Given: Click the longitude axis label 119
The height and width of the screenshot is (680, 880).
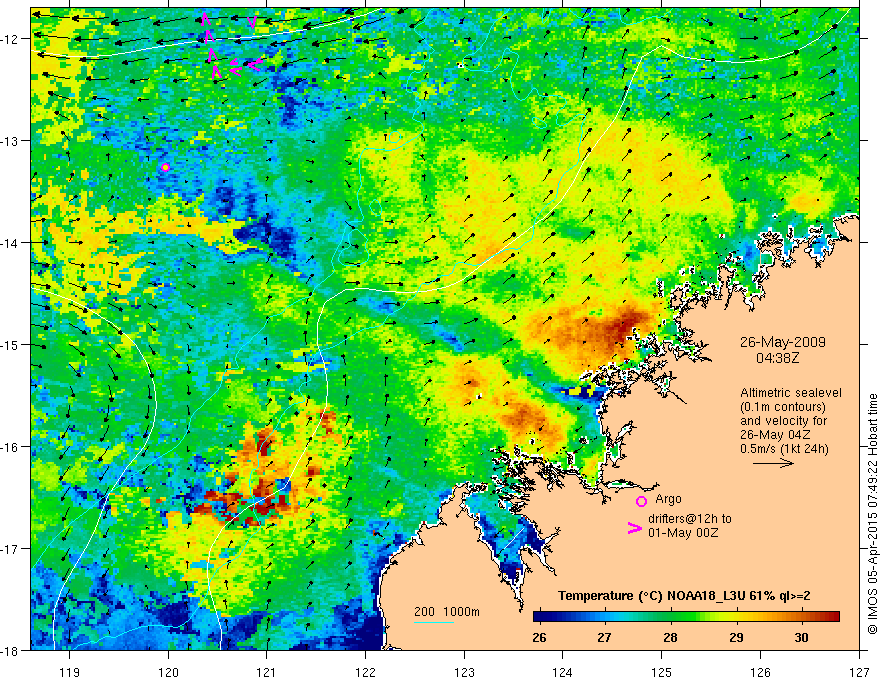Looking at the screenshot, I should [70, 672].
